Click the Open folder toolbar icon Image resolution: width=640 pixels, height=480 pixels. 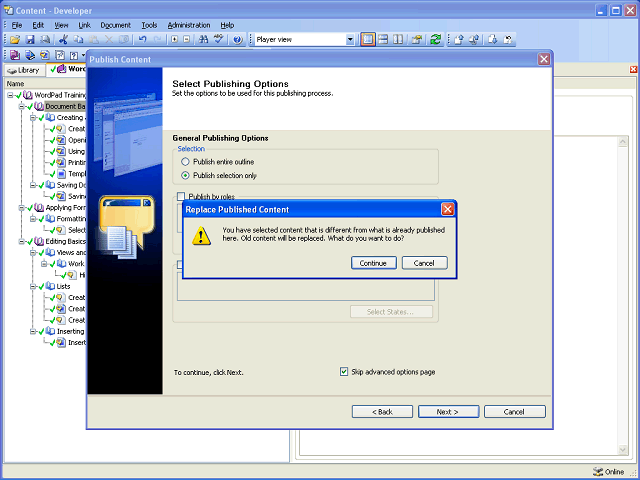point(15,40)
